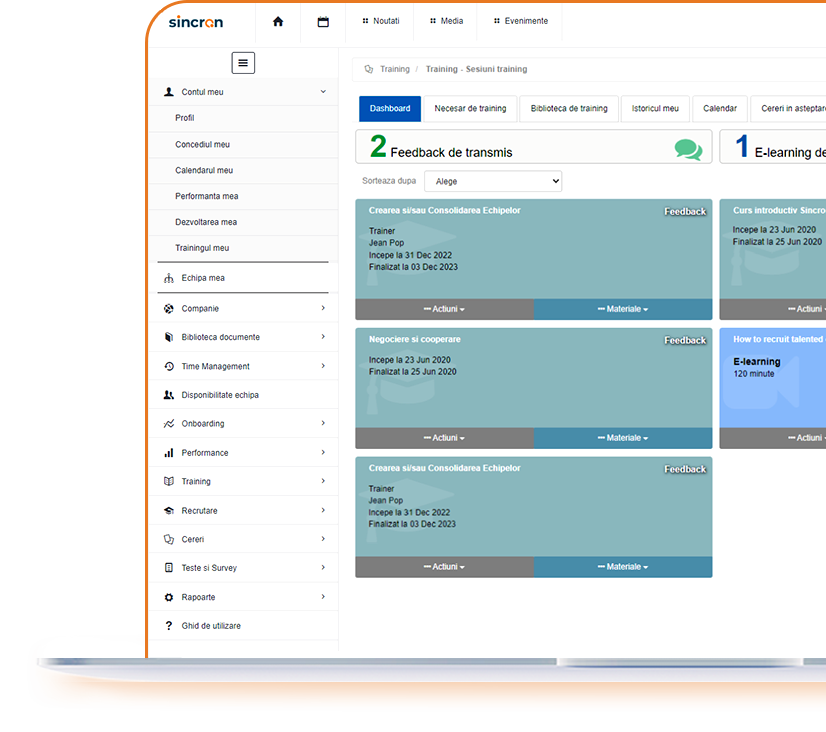826x732 pixels.
Task: Open the Alege sorting dropdown
Action: click(x=492, y=181)
